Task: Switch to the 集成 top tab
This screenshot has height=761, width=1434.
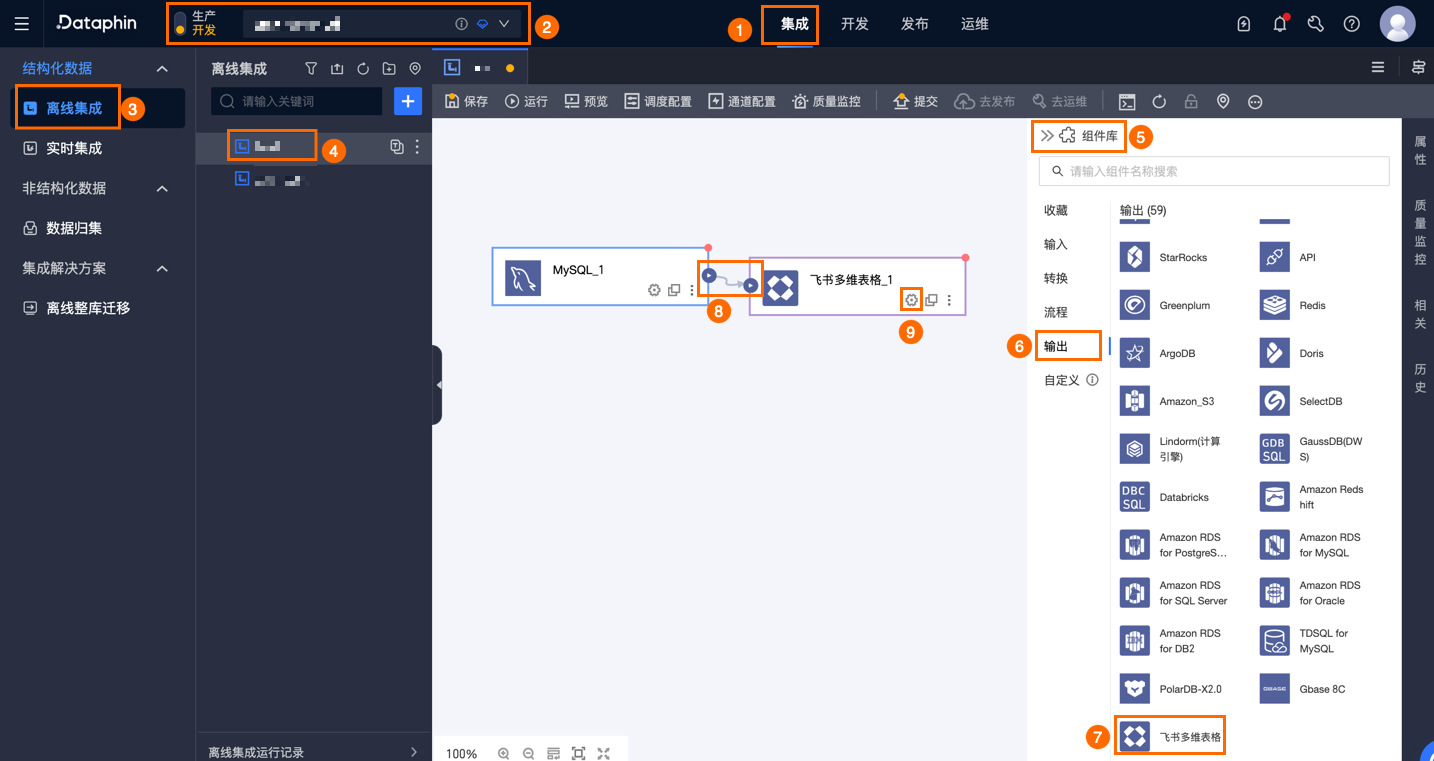Action: coord(795,24)
